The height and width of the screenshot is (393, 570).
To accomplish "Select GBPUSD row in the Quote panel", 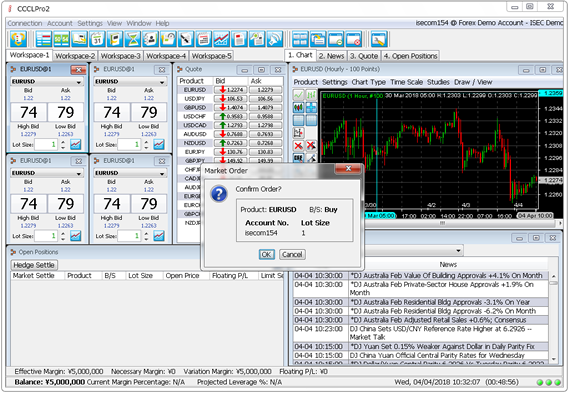I will (x=230, y=108).
